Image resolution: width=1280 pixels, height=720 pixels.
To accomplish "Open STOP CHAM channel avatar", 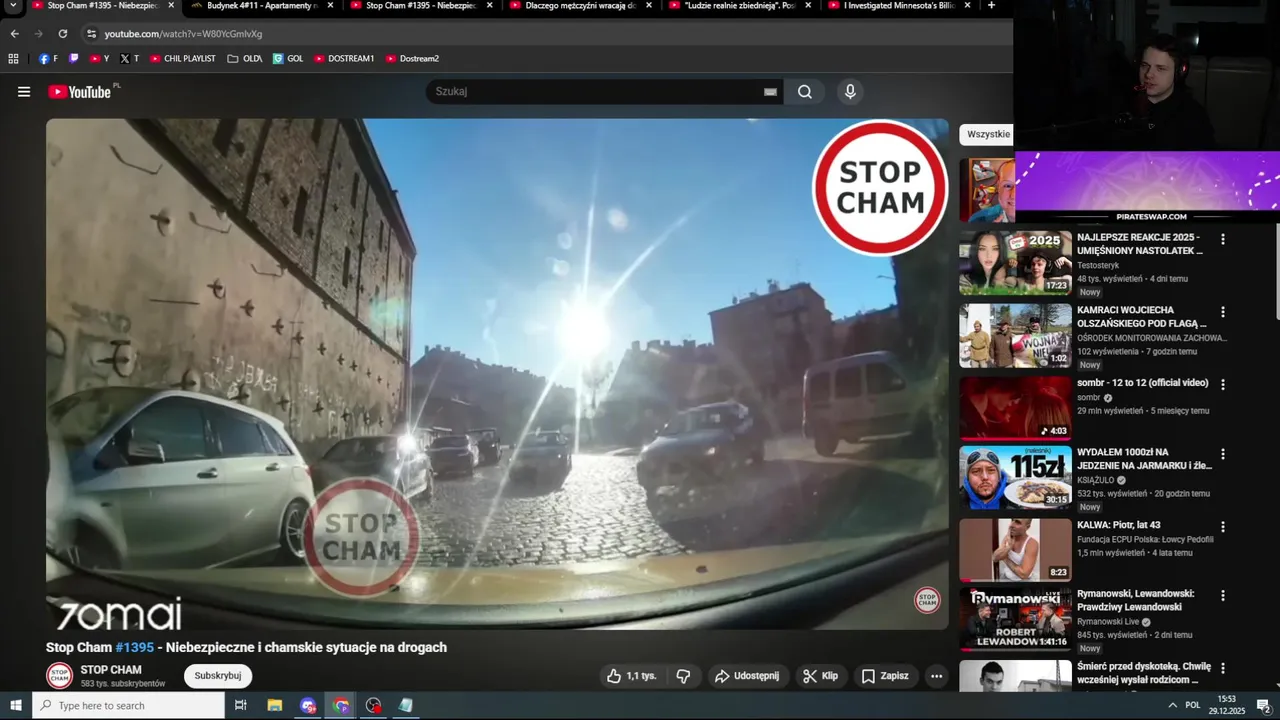I will 60,676.
